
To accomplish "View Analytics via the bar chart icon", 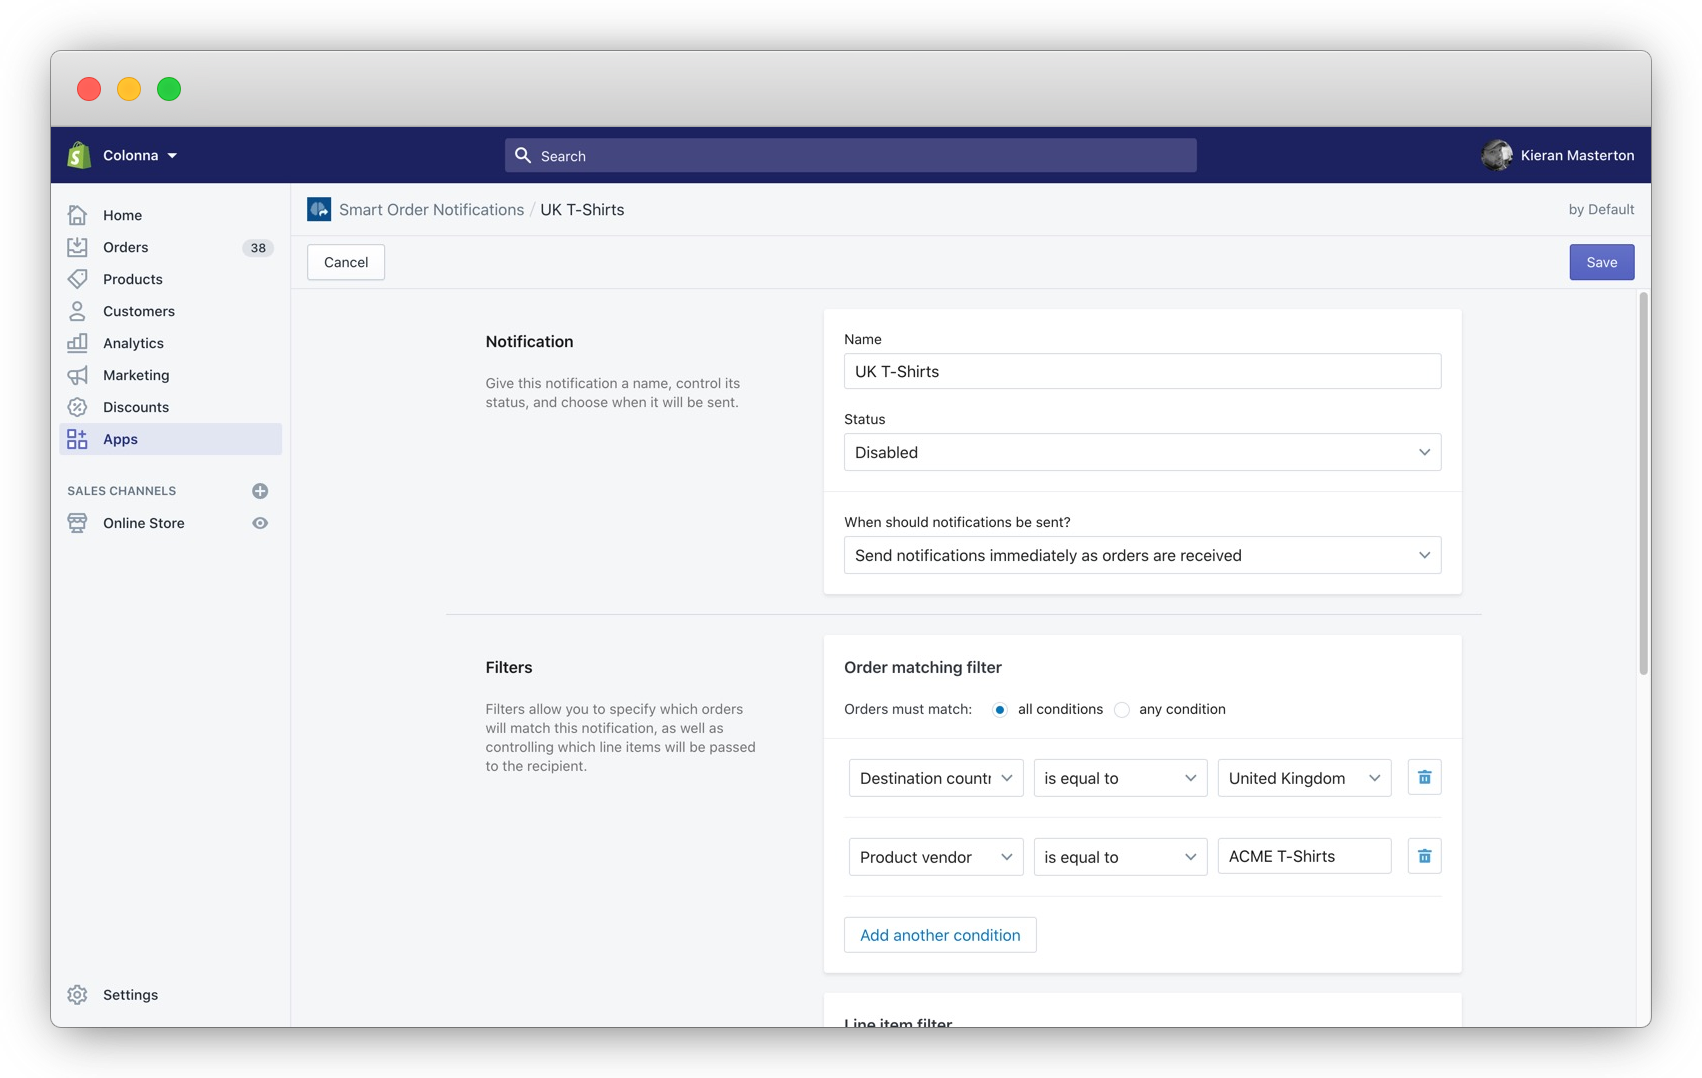I will (x=78, y=343).
